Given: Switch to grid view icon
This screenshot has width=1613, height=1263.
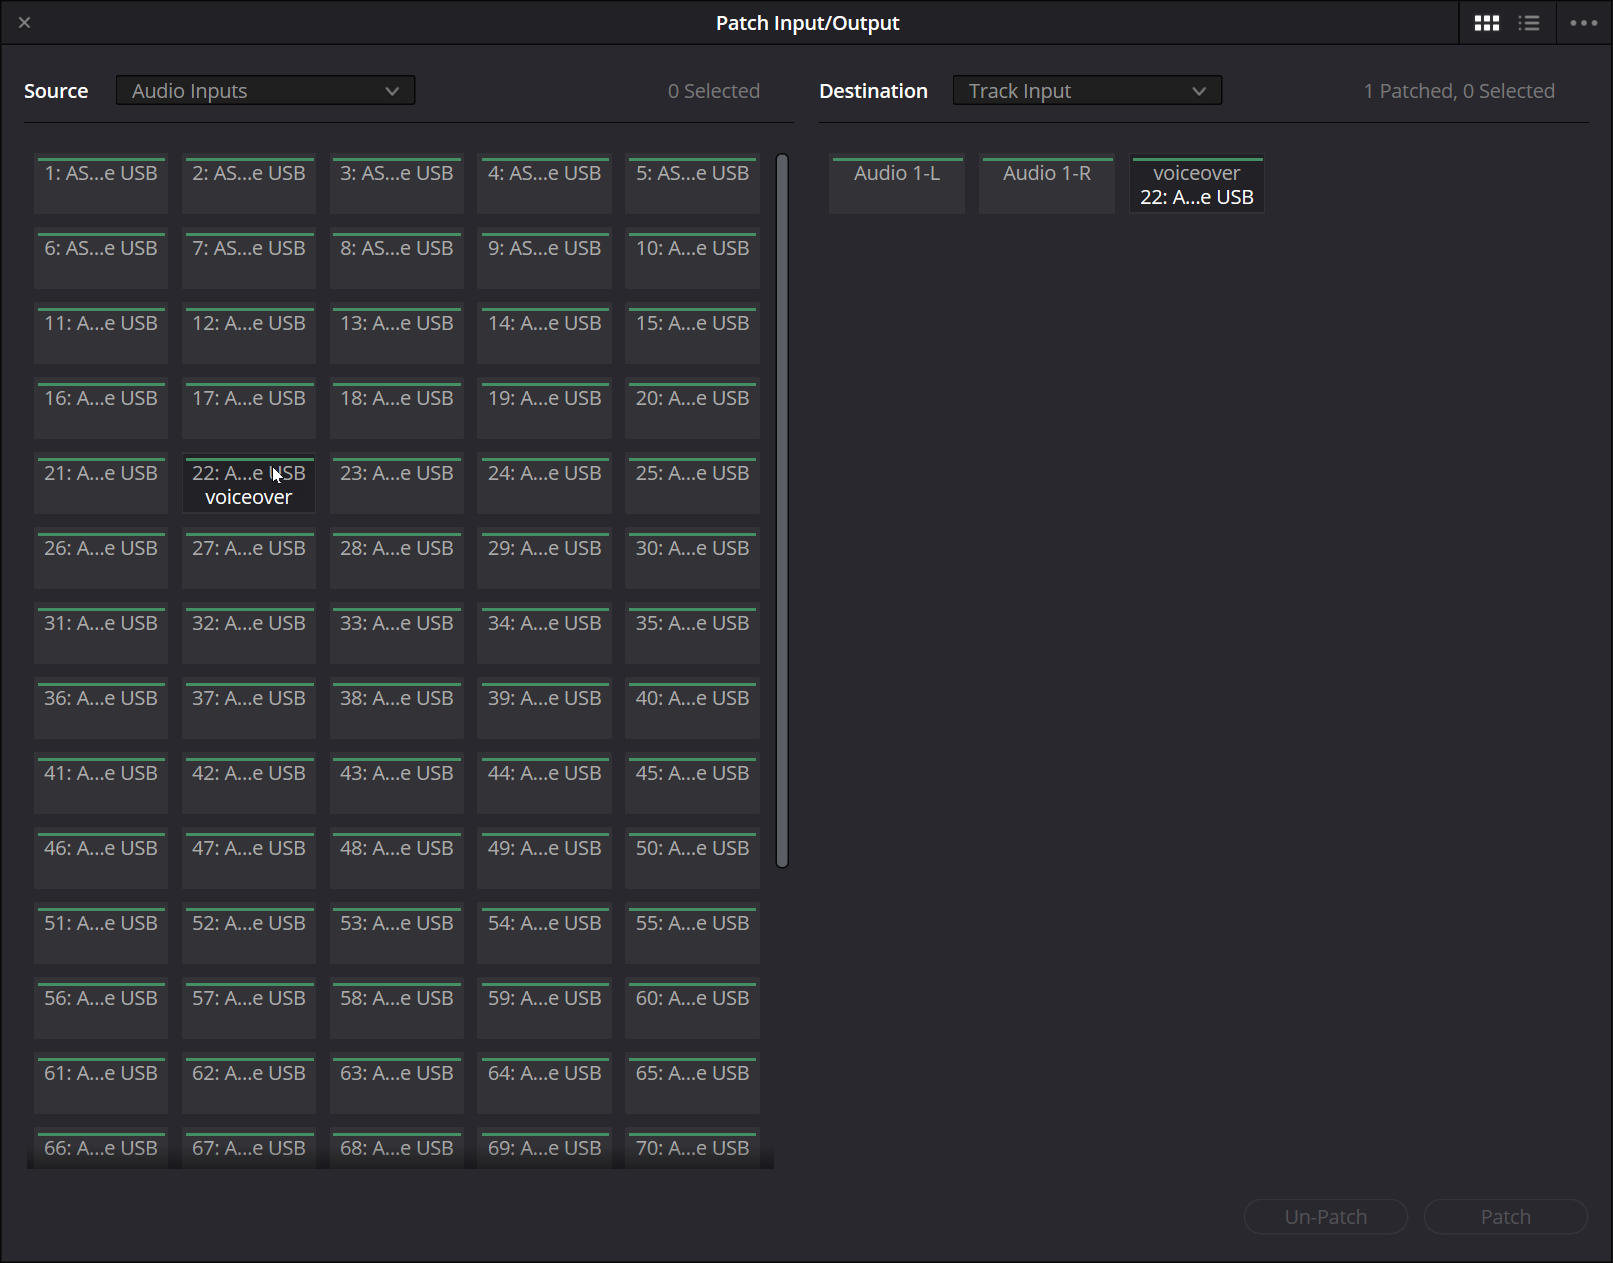Looking at the screenshot, I should pyautogui.click(x=1486, y=23).
